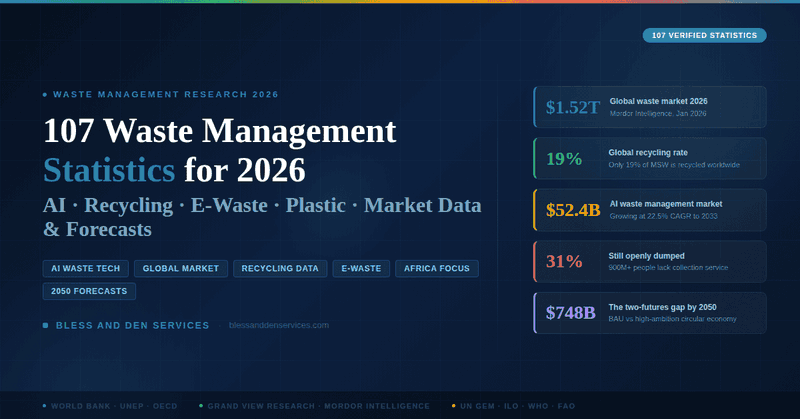The height and width of the screenshot is (419, 800).
Task: Click the two-futures gap by 2050 label
Action: [662, 307]
